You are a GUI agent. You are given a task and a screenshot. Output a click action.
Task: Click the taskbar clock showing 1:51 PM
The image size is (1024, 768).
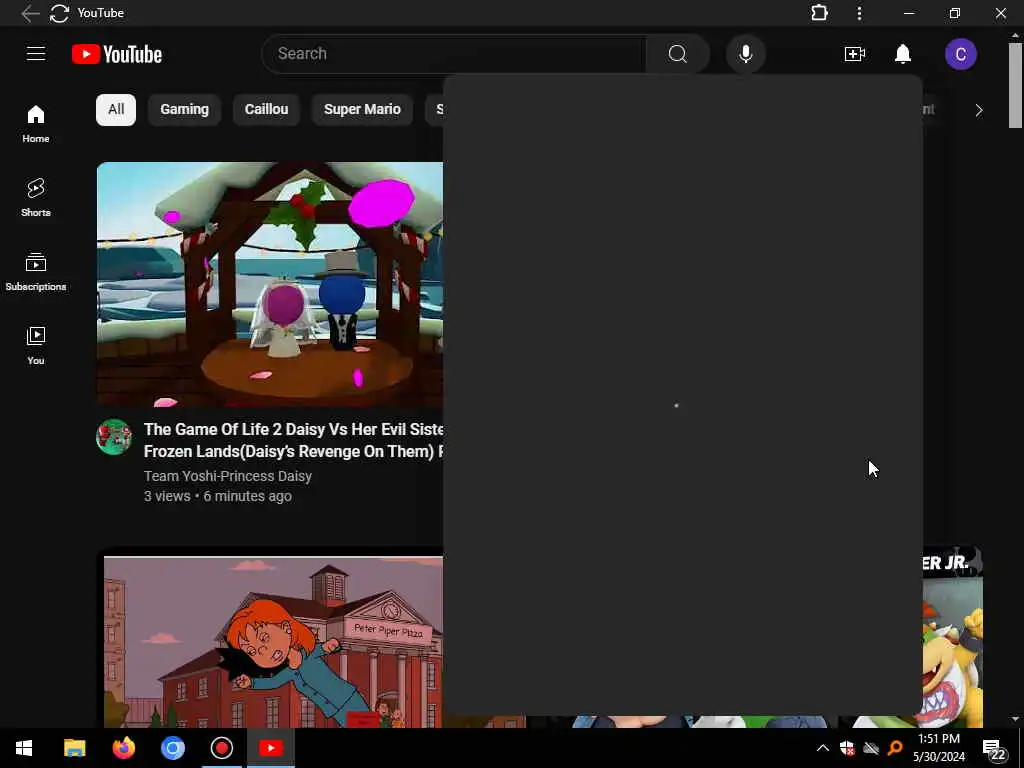point(938,748)
